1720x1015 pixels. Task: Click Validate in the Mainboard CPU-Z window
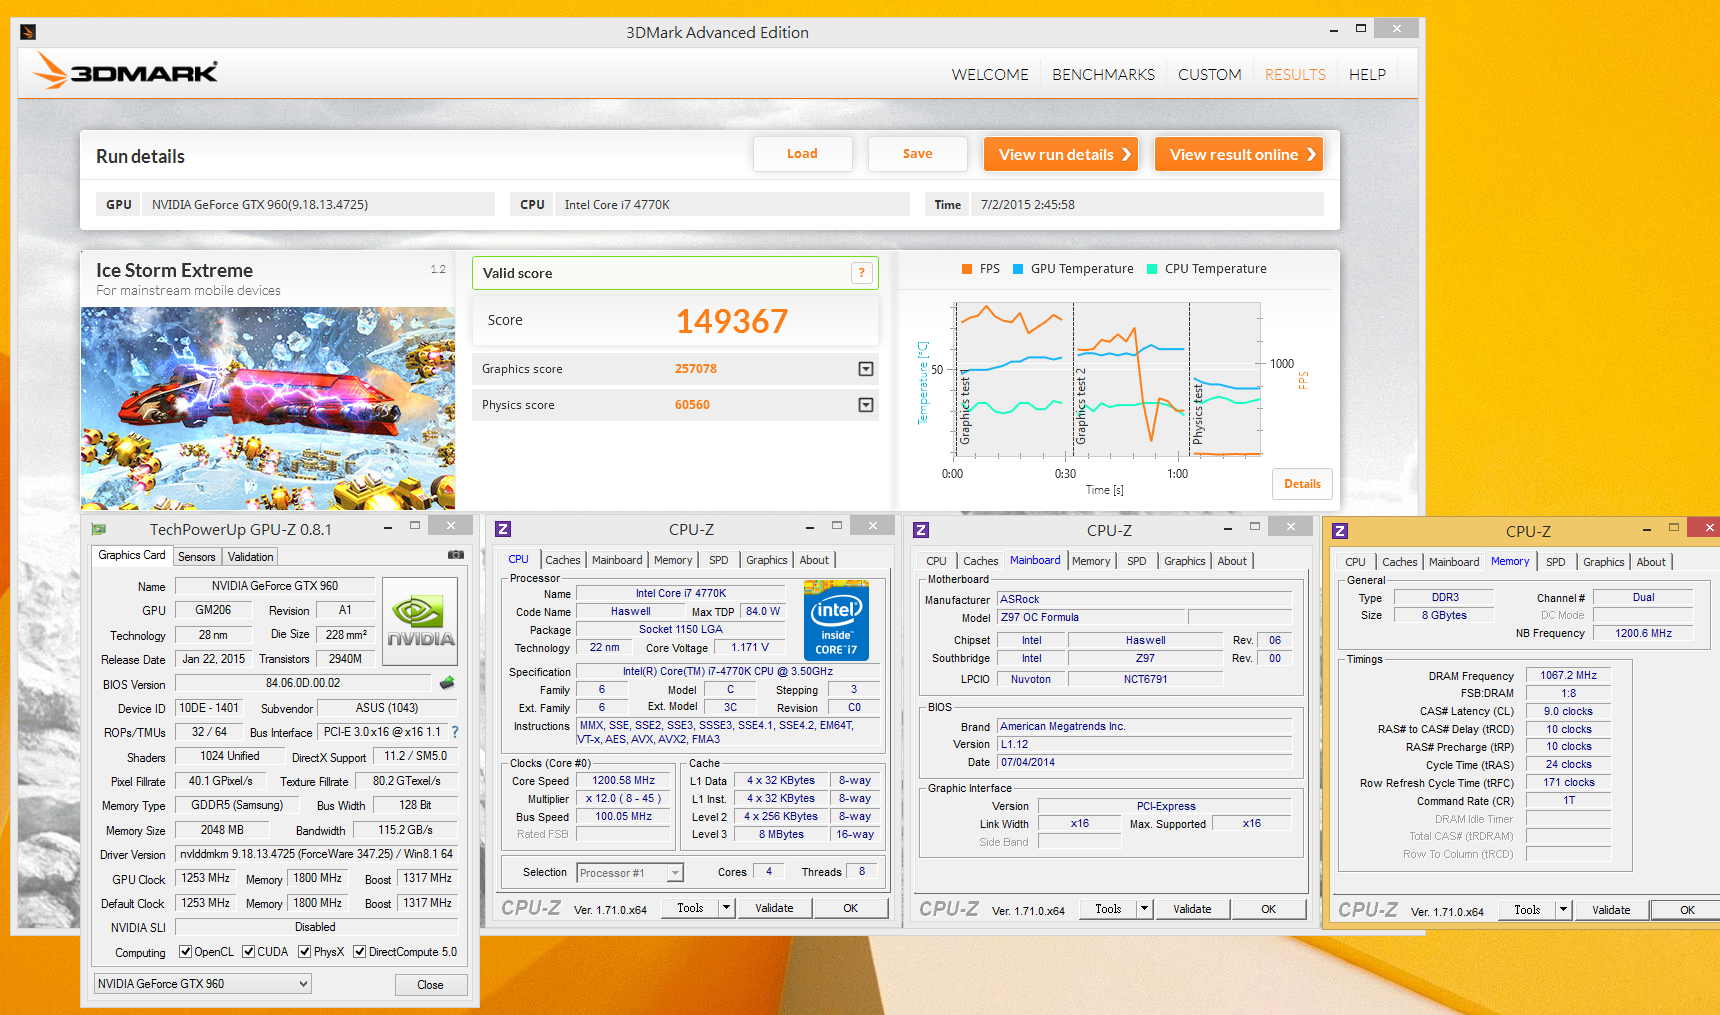pyautogui.click(x=1192, y=909)
